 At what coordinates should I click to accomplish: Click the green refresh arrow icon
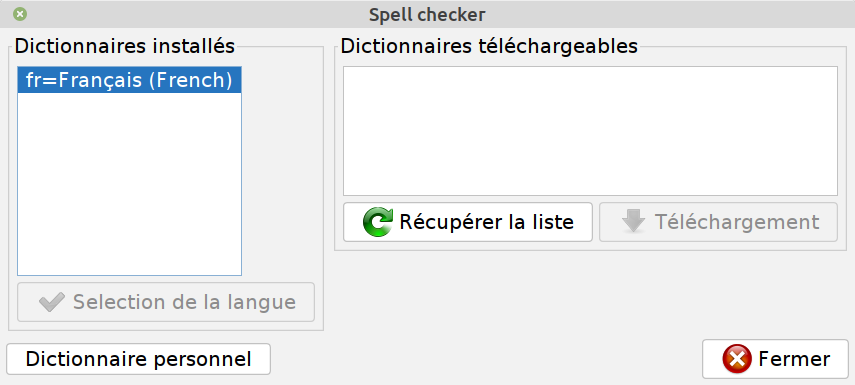tap(377, 222)
